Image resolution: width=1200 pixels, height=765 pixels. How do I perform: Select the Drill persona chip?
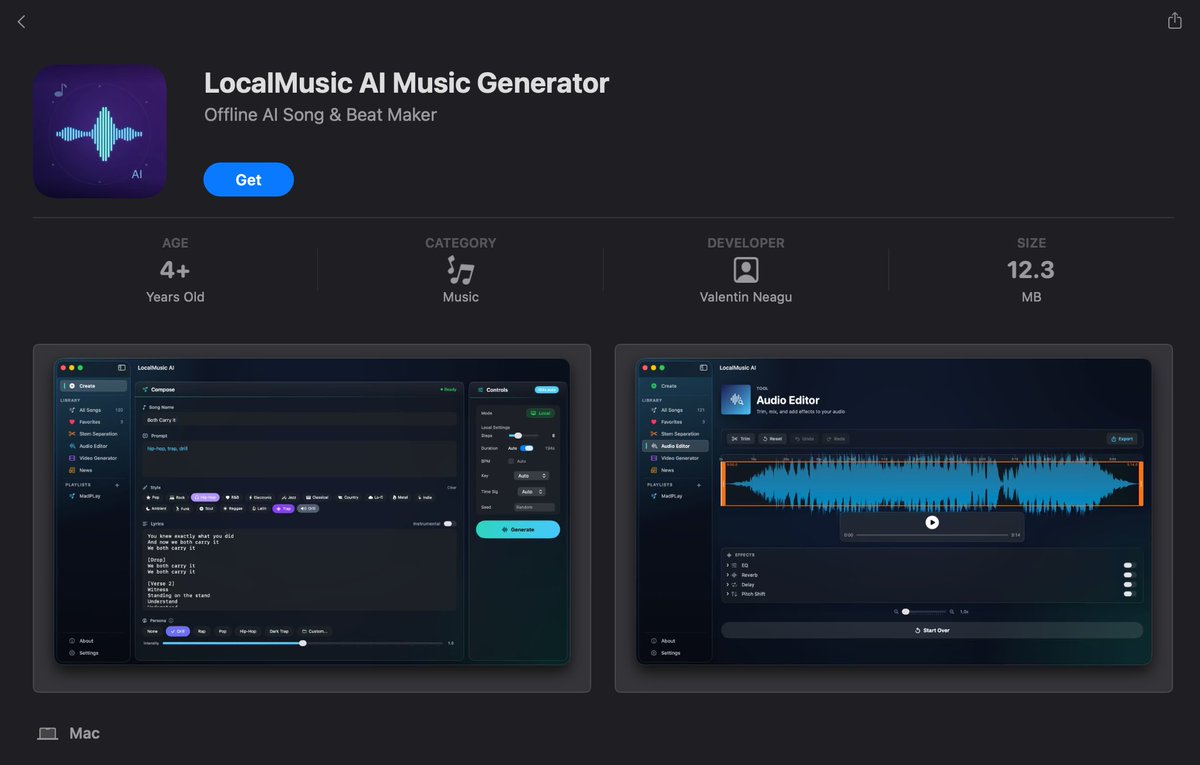(178, 631)
